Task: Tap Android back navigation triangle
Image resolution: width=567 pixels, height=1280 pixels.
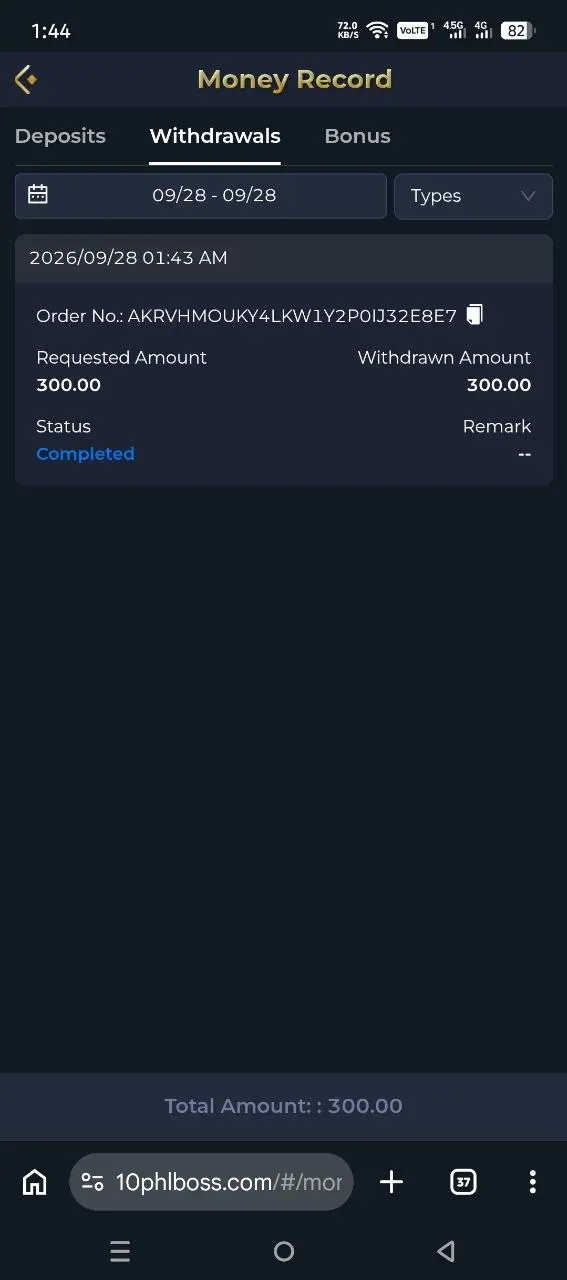Action: (x=446, y=1251)
